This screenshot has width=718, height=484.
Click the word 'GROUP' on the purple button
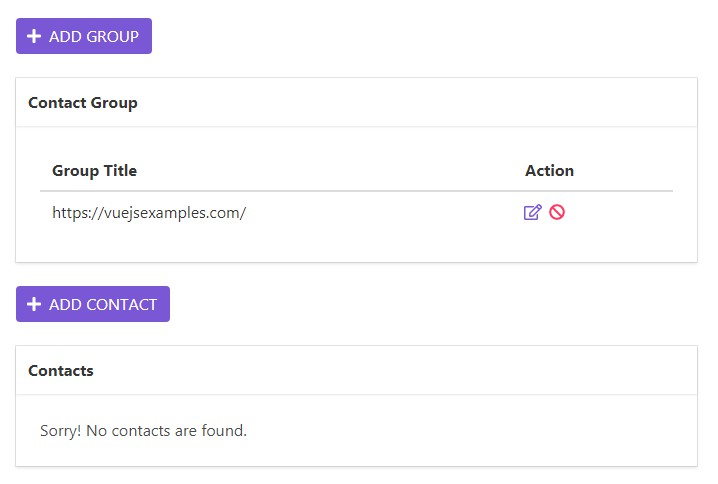(113, 36)
